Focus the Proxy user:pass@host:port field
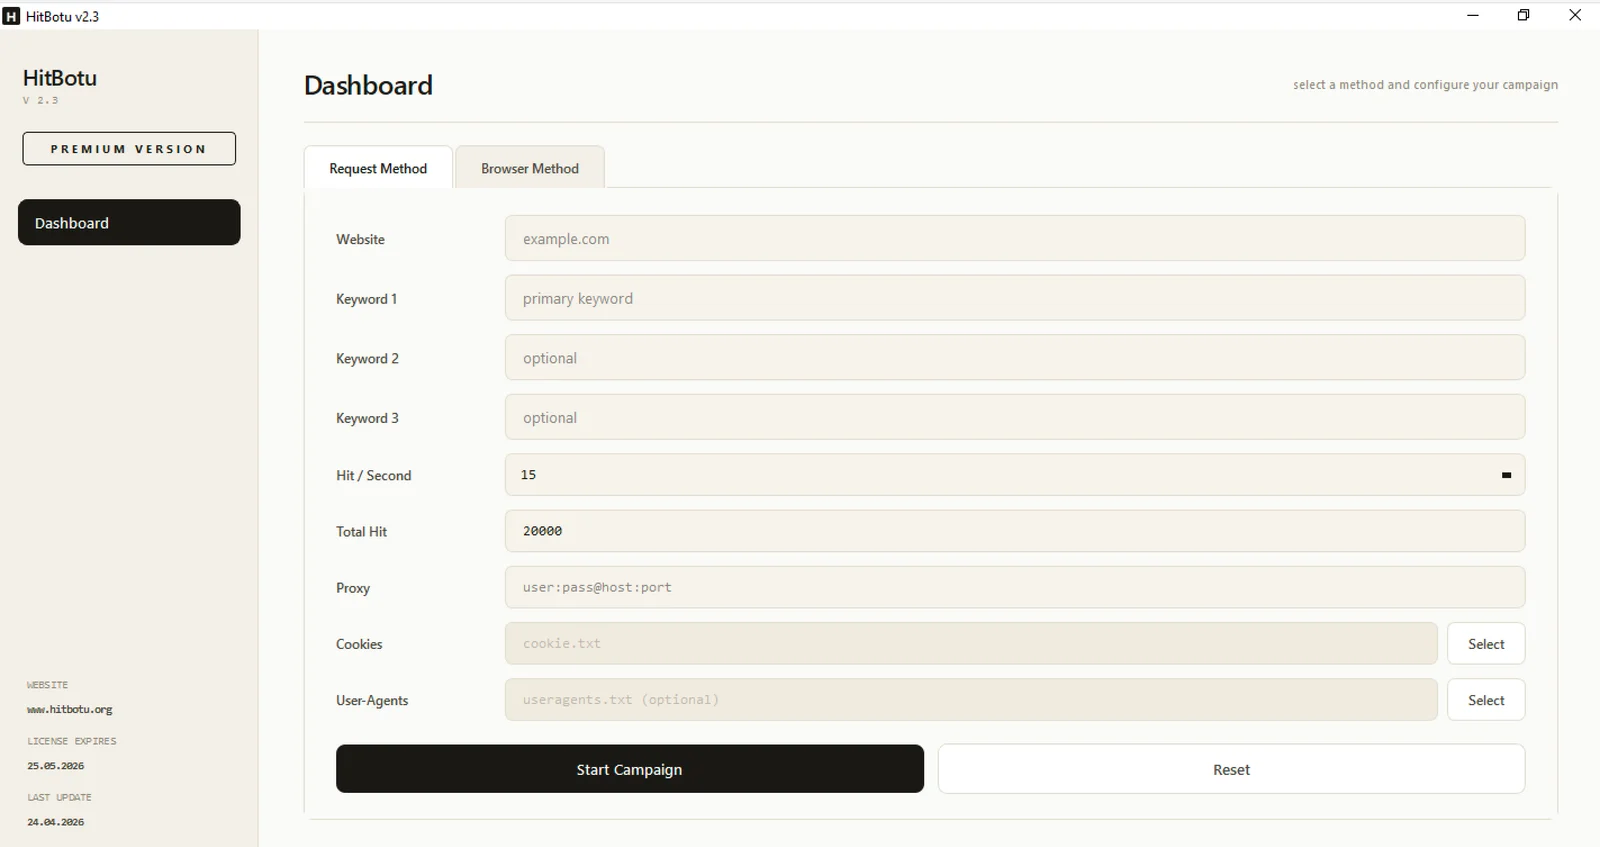Image resolution: width=1600 pixels, height=847 pixels. 1015,587
